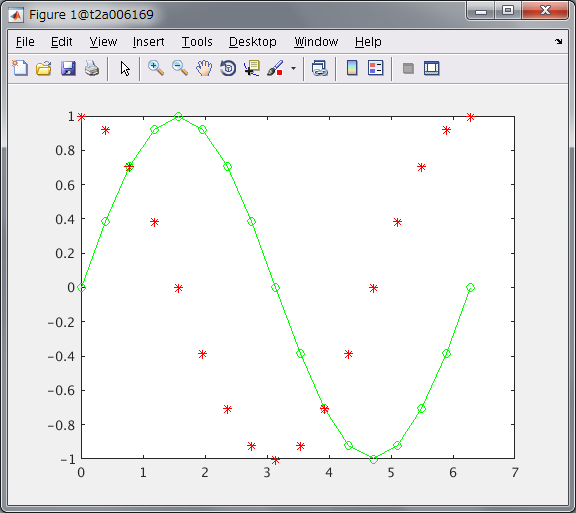Hide plot tools with the gray square icon
The height and width of the screenshot is (513, 576).
pyautogui.click(x=408, y=69)
